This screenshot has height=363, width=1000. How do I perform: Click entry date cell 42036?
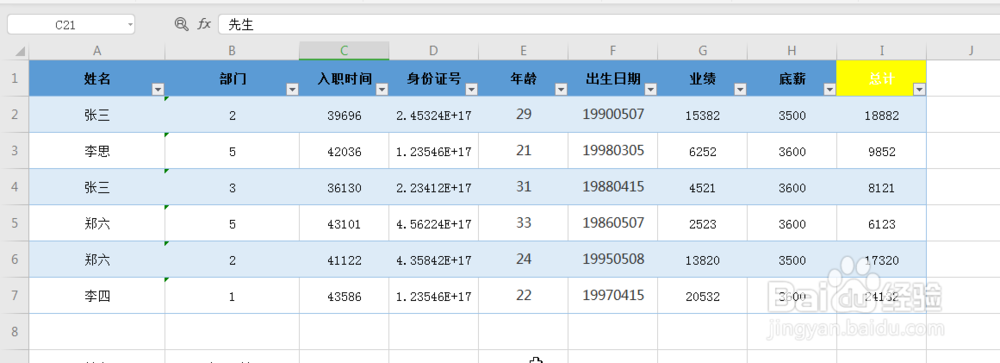click(x=344, y=151)
